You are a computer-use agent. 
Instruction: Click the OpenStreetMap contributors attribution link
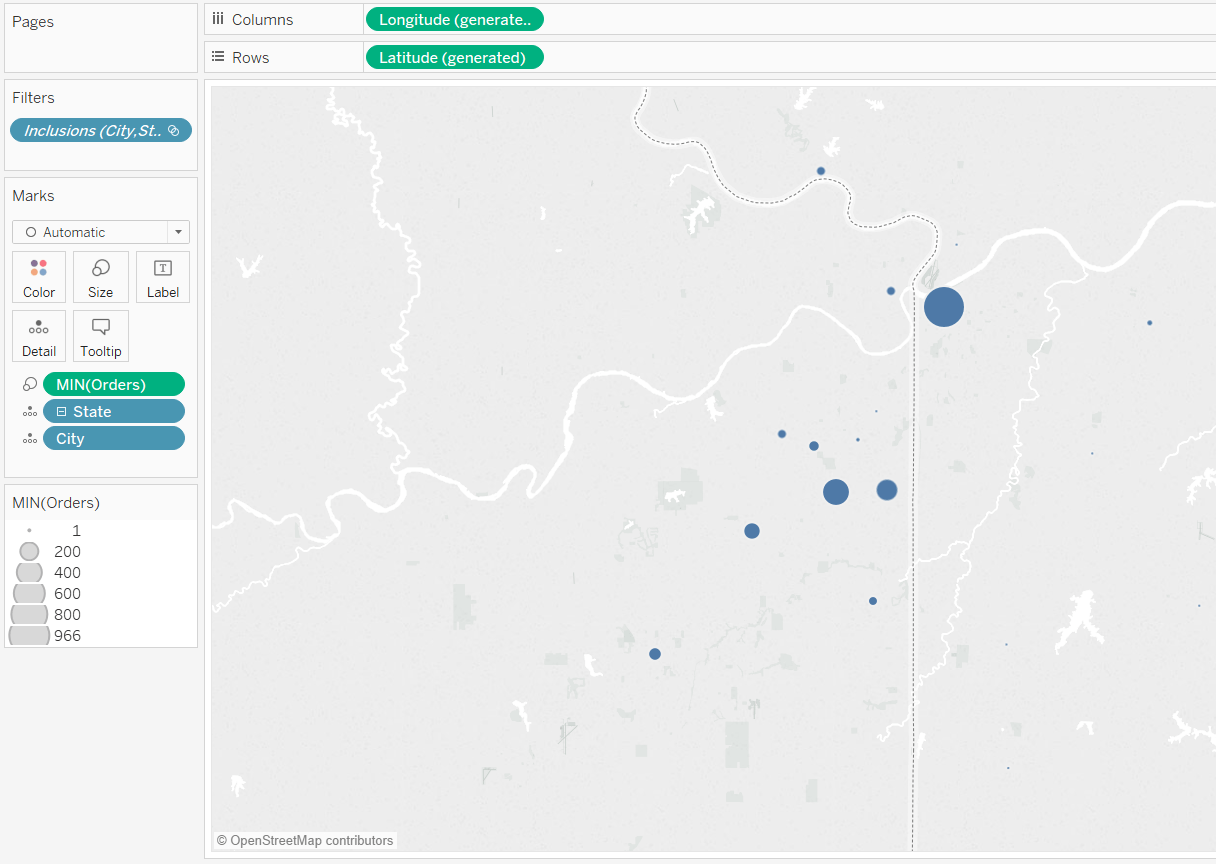305,840
